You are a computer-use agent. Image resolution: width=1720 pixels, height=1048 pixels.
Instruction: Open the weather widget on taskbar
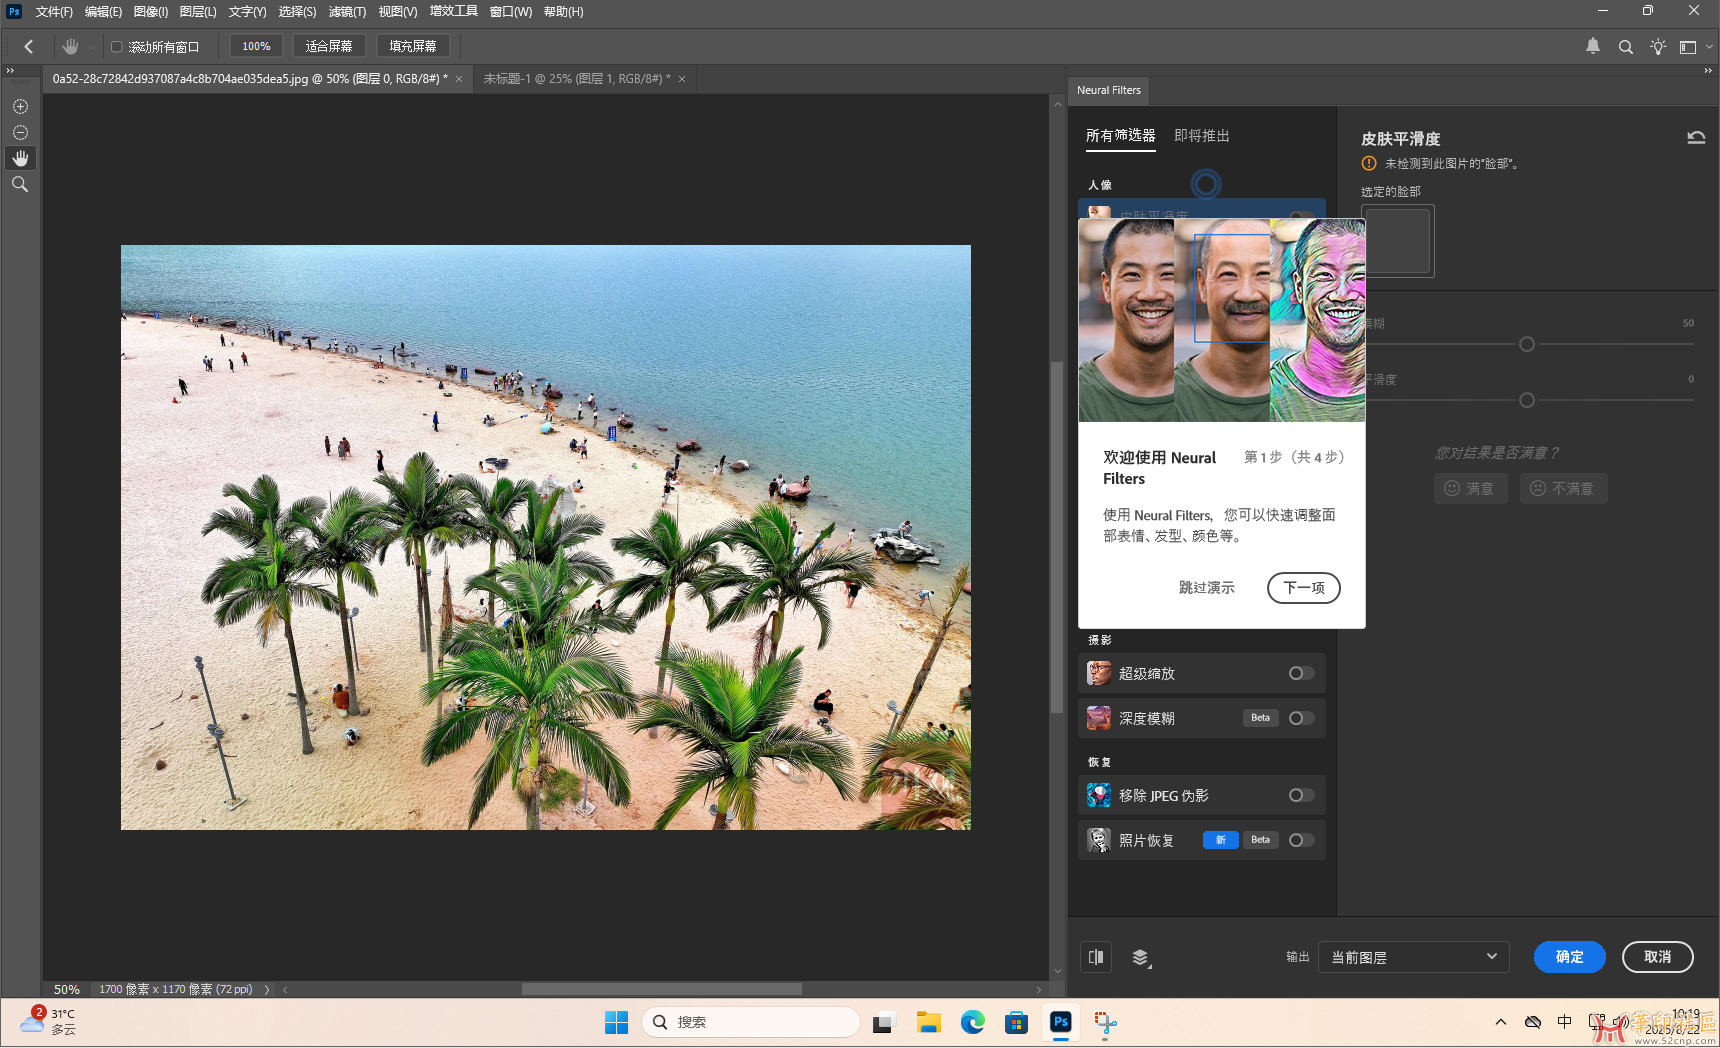49,1022
